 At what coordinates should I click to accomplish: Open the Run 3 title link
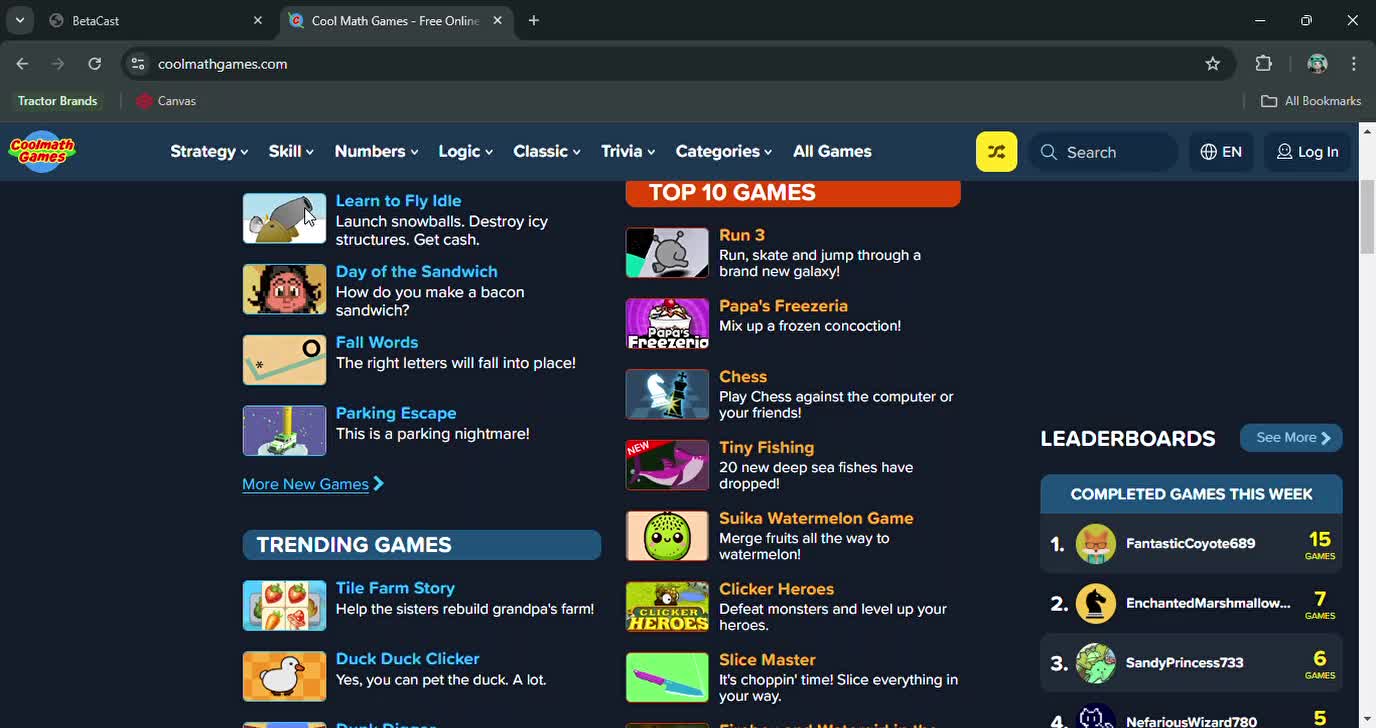point(742,235)
